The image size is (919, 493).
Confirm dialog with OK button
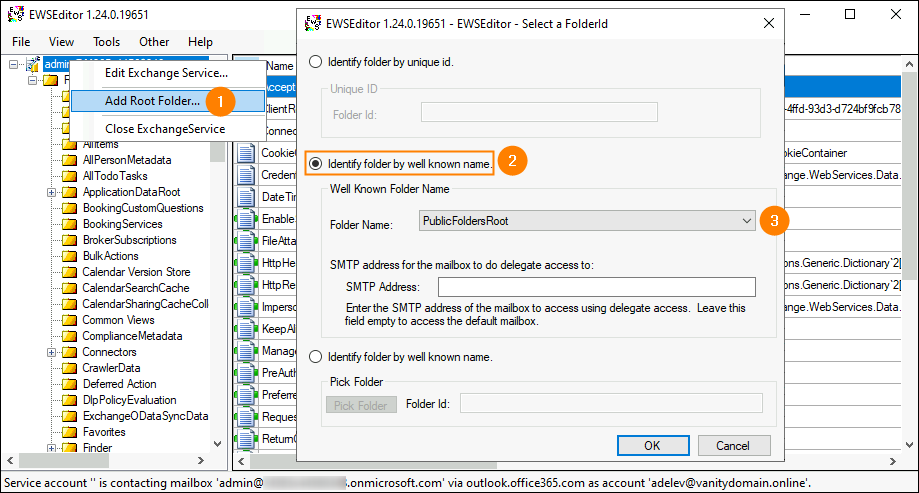(x=652, y=446)
